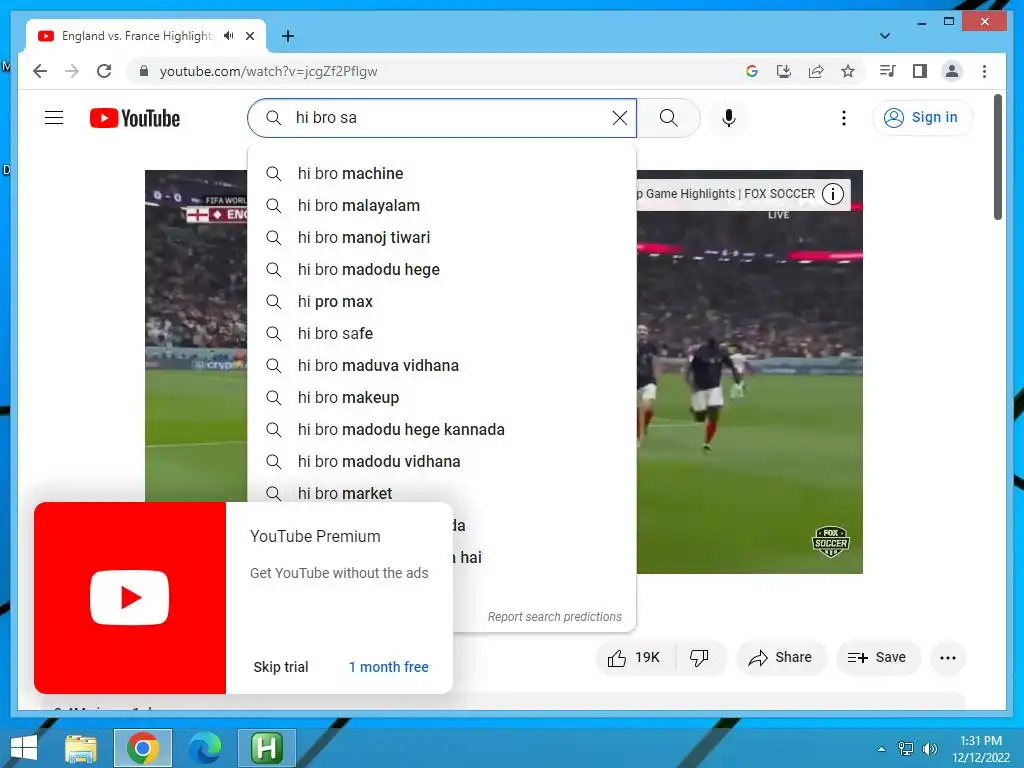Click the address bar URL
Screen dimensions: 1024x768
point(268,71)
